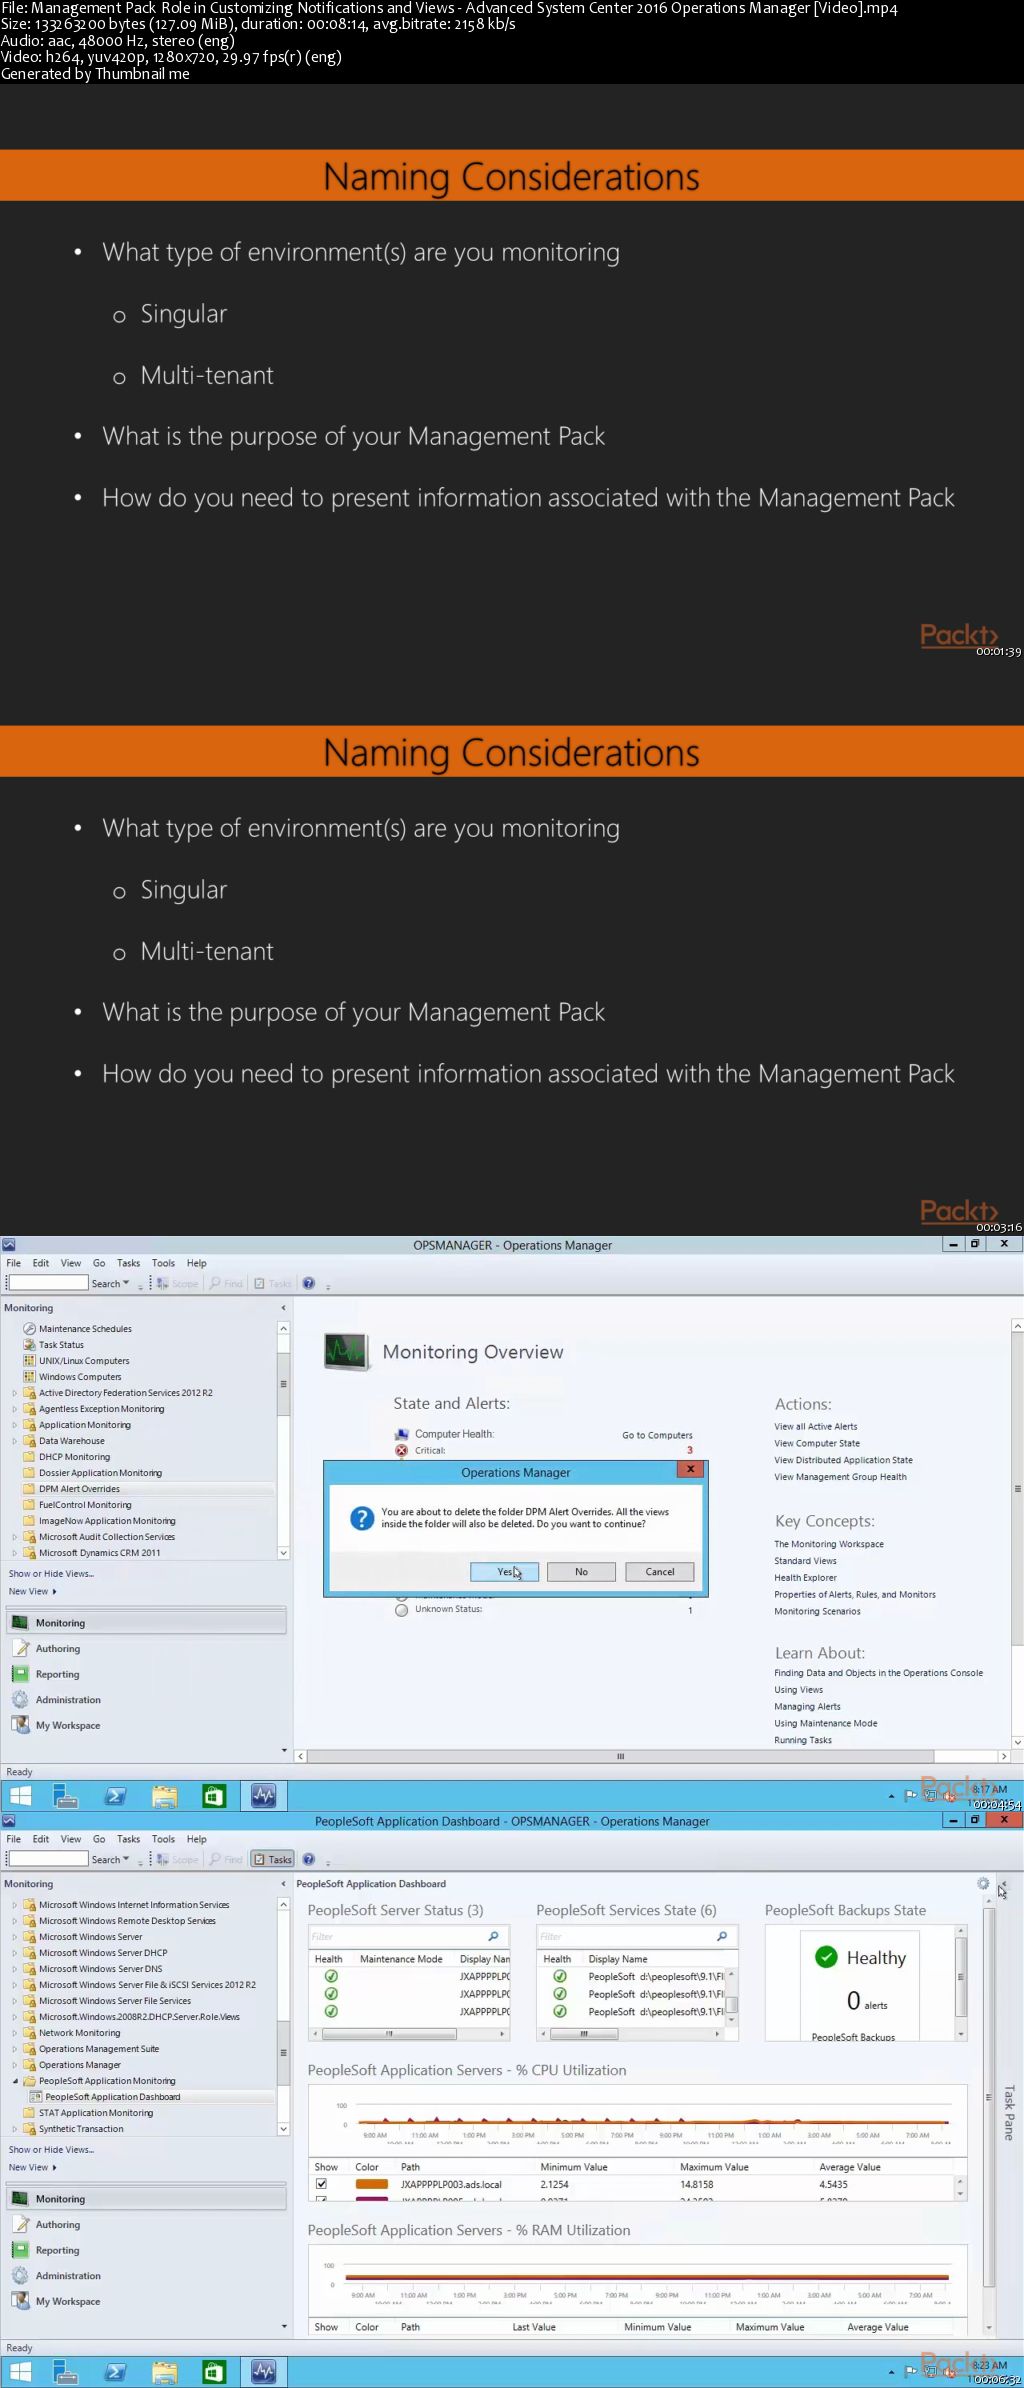Select Authoring workspace icon in Monitoring Overview window
1024x2388 pixels.
point(20,1648)
